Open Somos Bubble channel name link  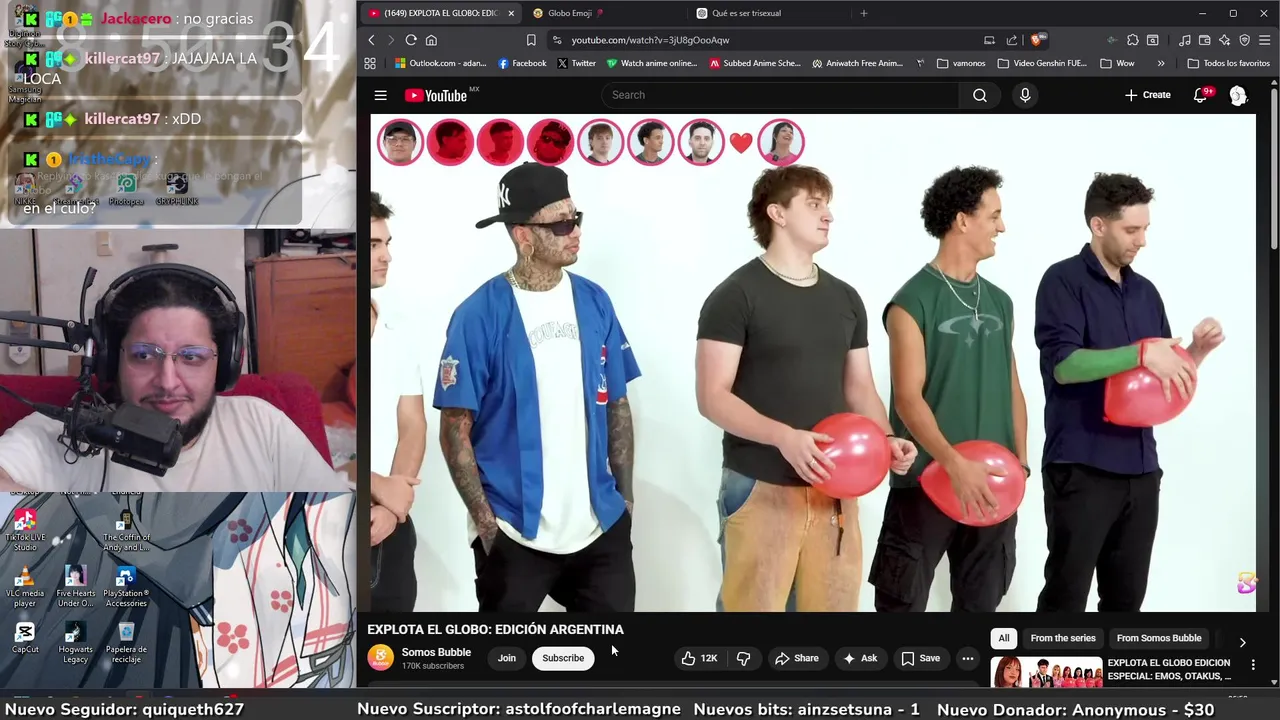click(x=436, y=652)
